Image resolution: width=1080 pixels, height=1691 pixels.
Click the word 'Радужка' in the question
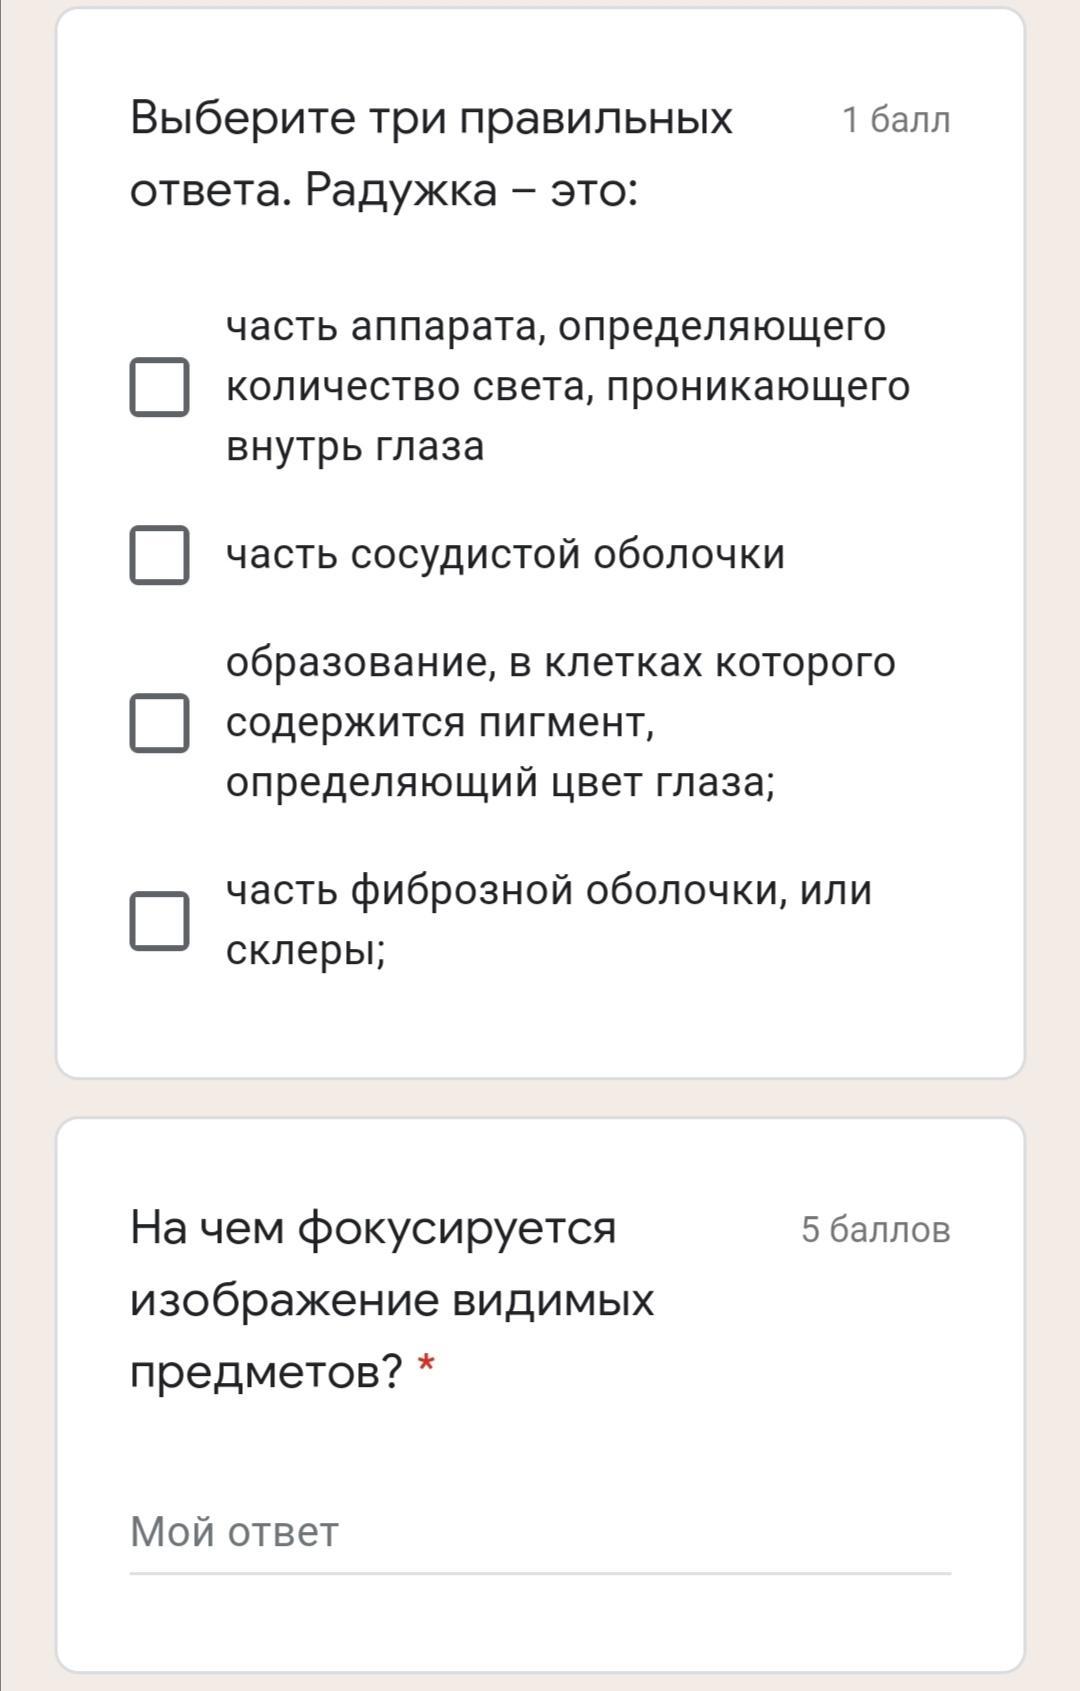click(400, 190)
